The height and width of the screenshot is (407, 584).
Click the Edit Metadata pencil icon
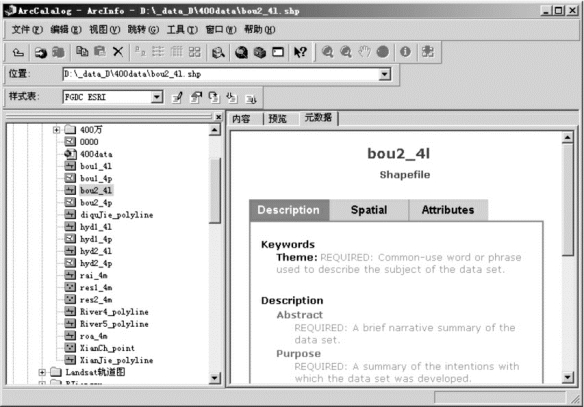point(177,98)
